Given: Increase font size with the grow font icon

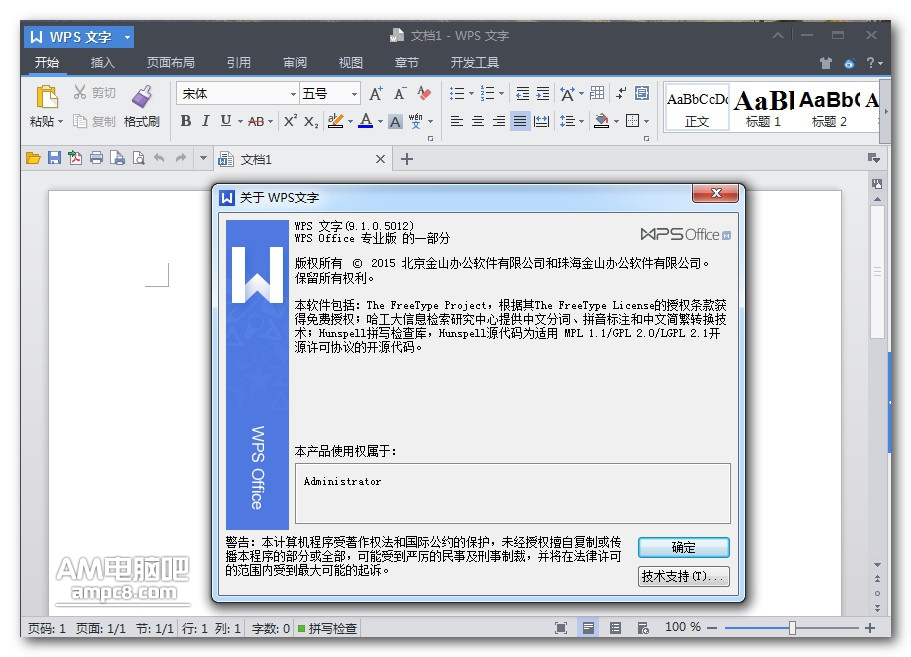Looking at the screenshot, I should pyautogui.click(x=376, y=93).
